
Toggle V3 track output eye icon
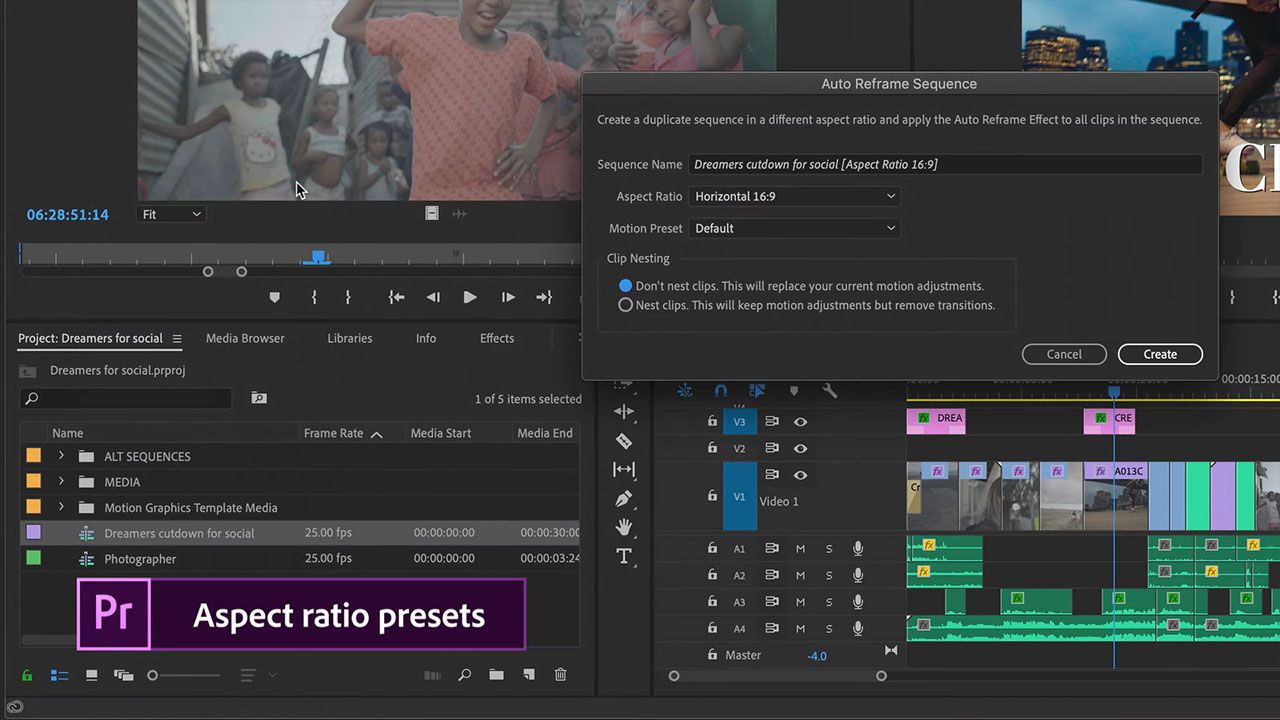coord(800,422)
